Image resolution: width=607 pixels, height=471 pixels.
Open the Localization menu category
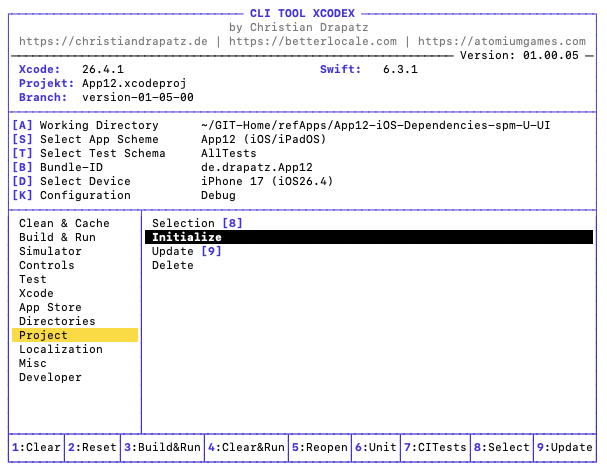(x=61, y=349)
